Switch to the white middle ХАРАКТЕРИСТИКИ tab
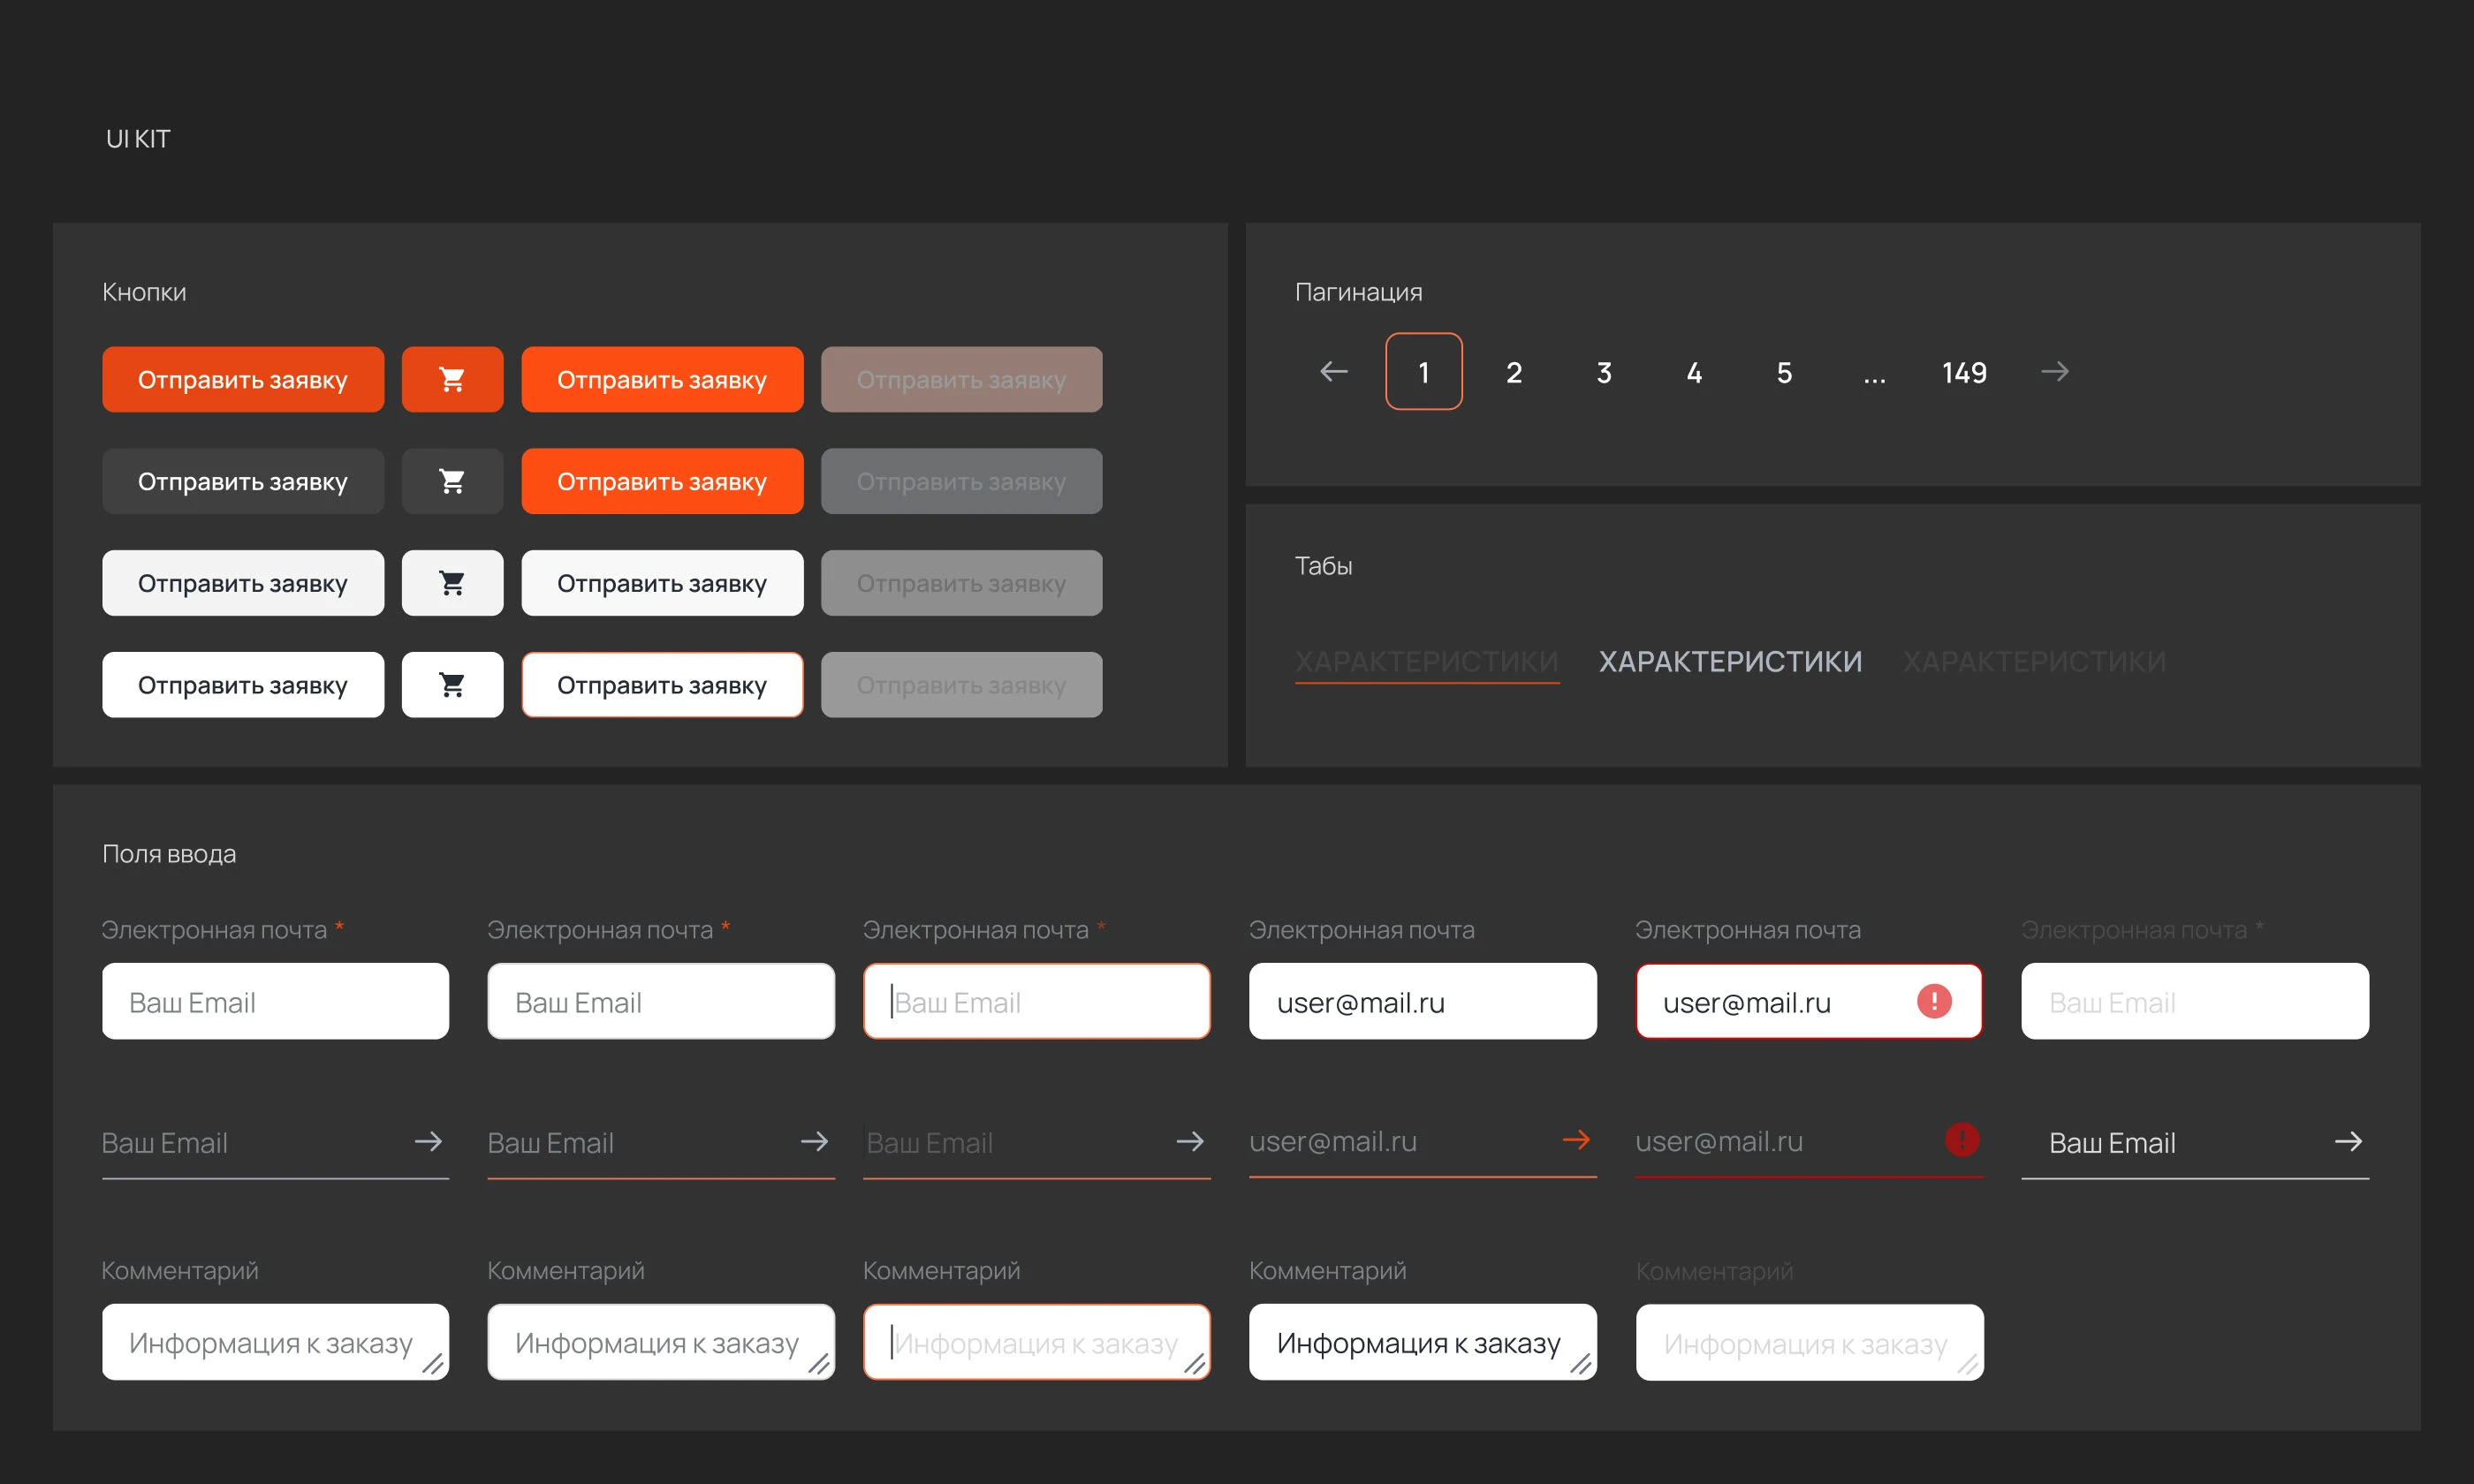 click(1730, 661)
